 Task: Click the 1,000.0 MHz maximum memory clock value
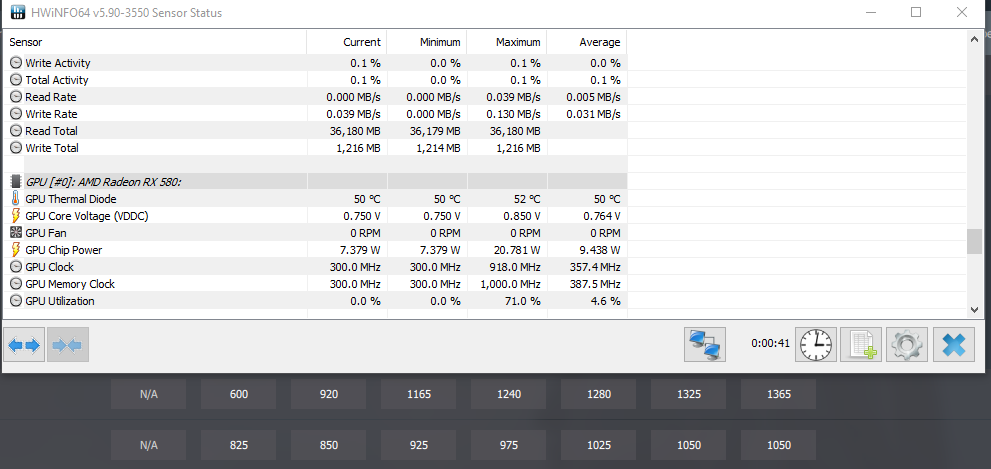coord(509,284)
